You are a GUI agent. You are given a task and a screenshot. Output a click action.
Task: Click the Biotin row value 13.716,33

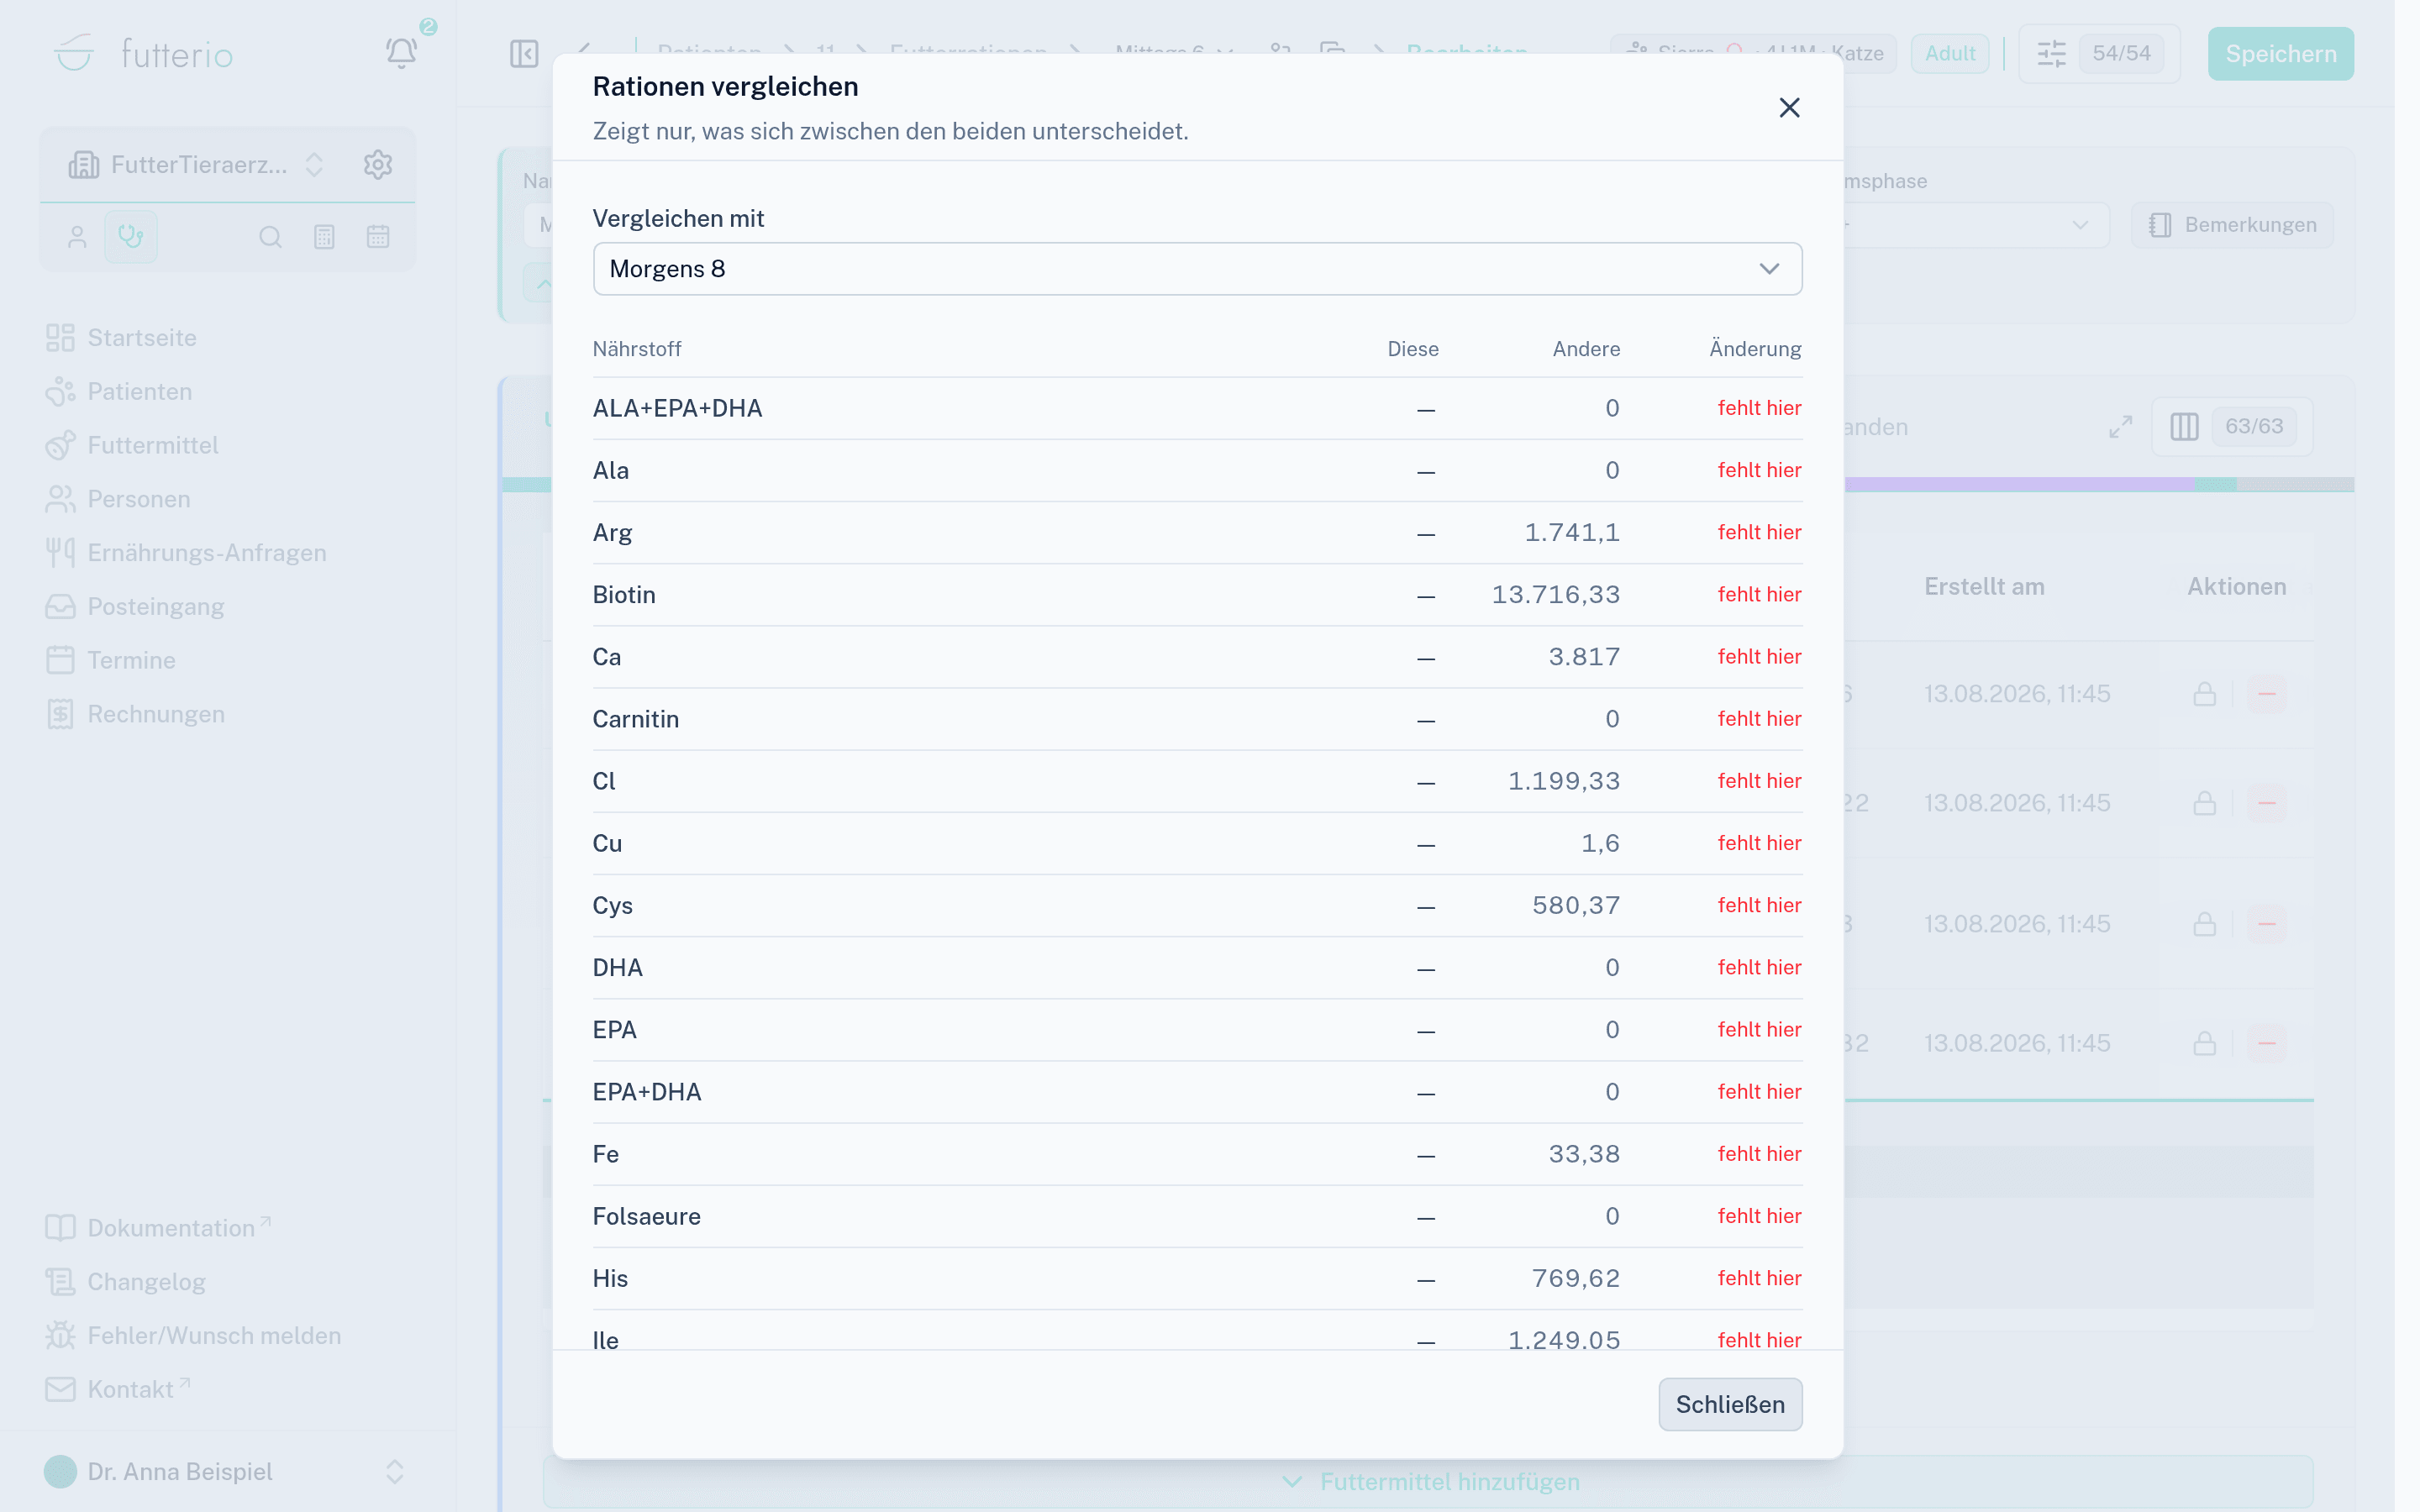click(x=1555, y=595)
